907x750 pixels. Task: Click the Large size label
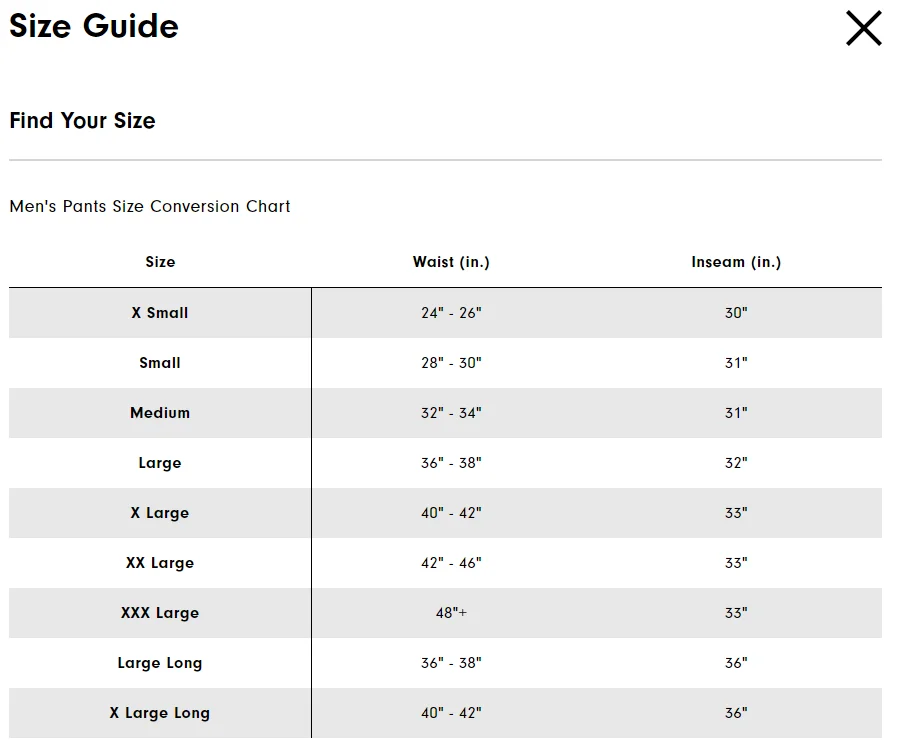pos(160,463)
